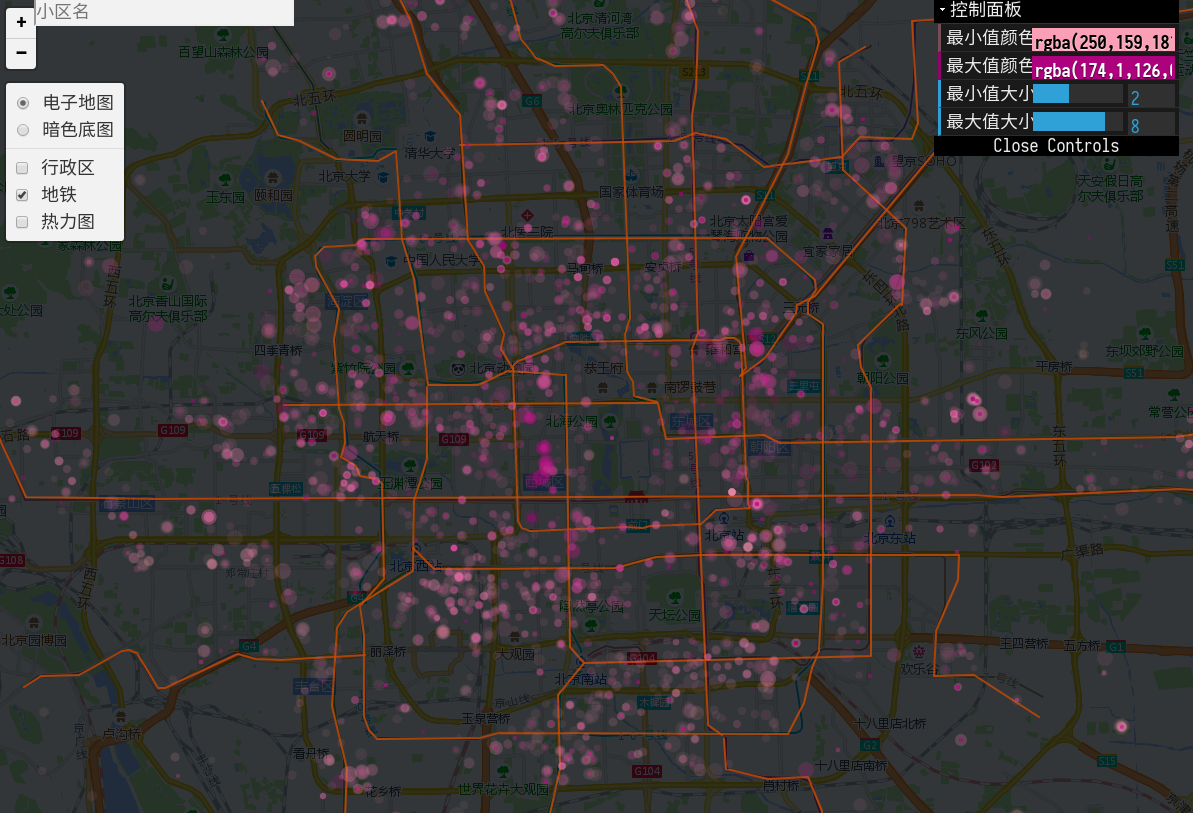
Task: Select the 电子地图 basemap radio button
Action: 23,103
